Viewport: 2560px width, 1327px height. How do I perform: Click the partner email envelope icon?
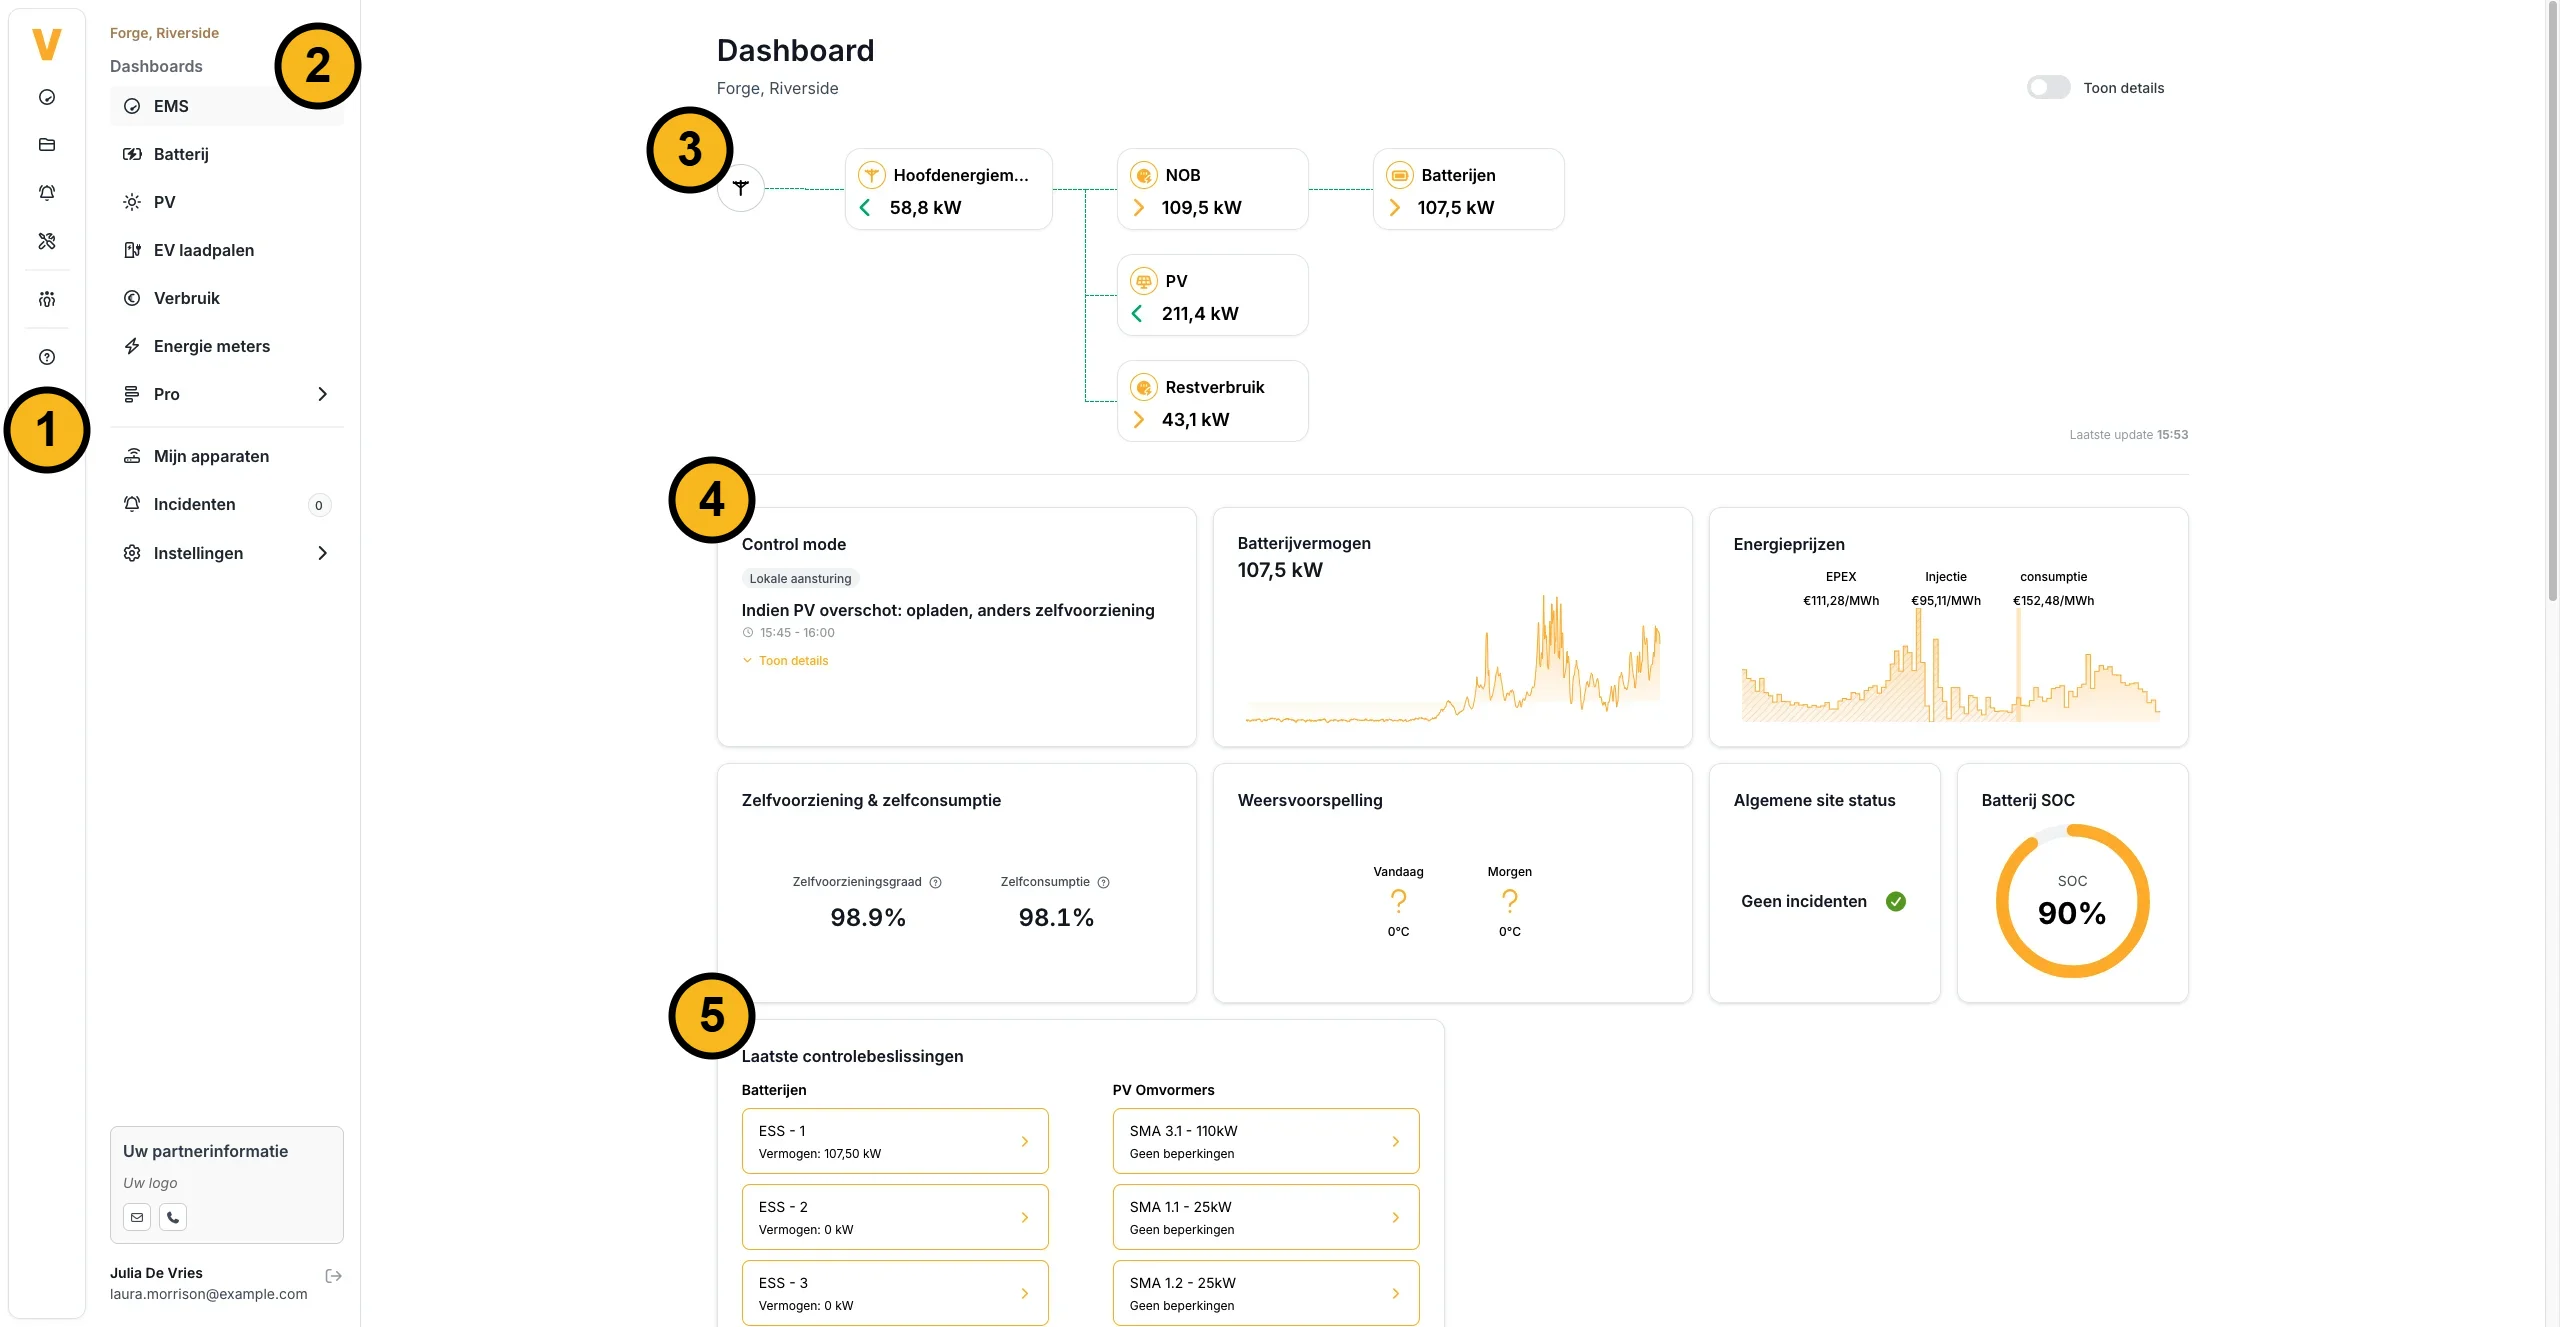click(x=137, y=1217)
